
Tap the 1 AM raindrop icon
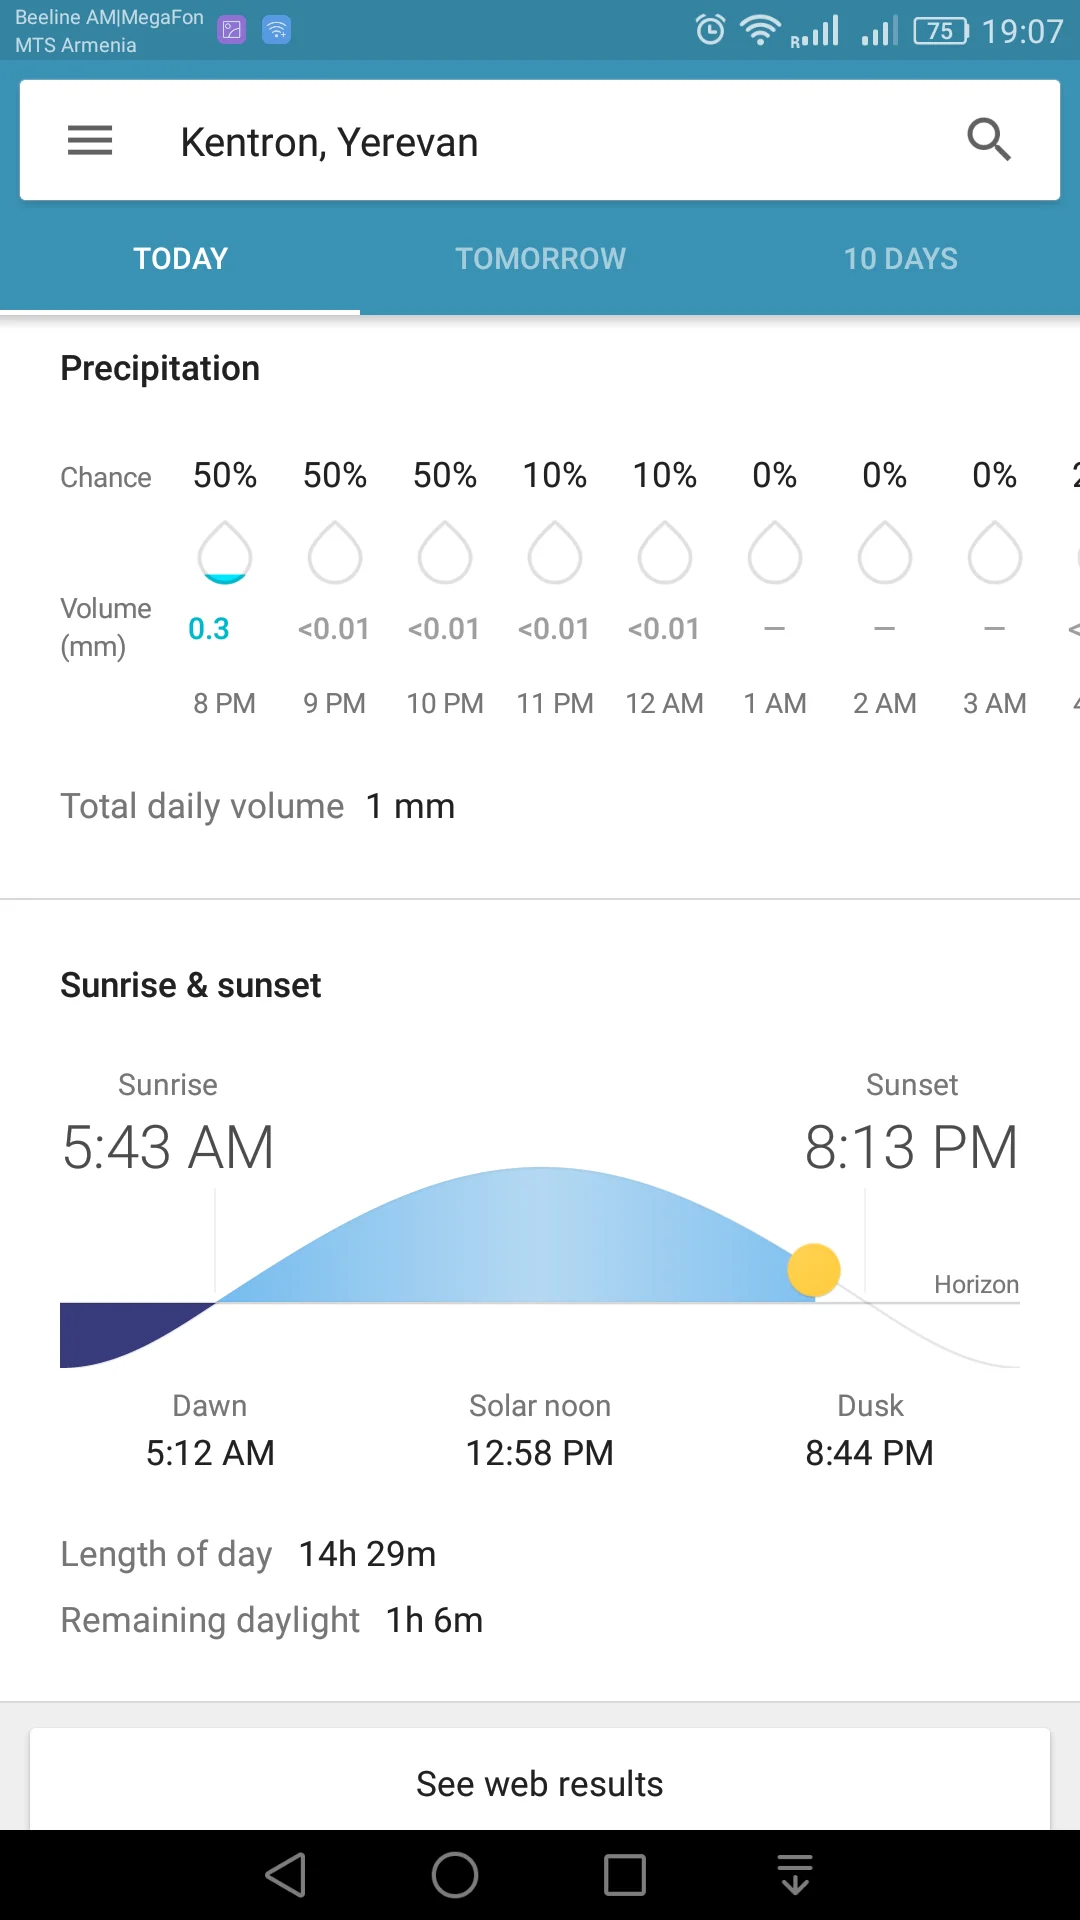(775, 553)
